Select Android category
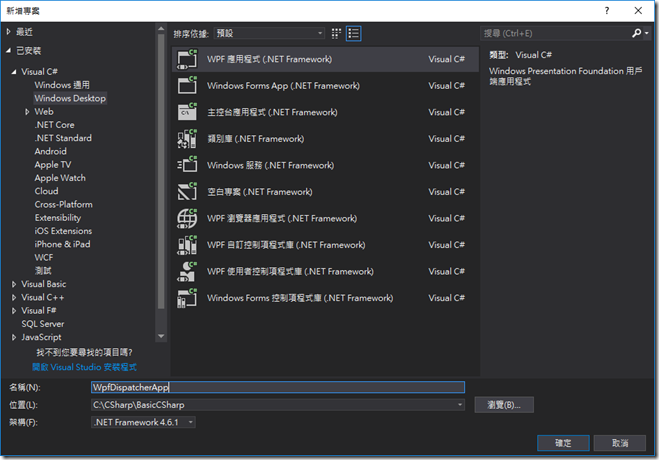 (x=50, y=151)
